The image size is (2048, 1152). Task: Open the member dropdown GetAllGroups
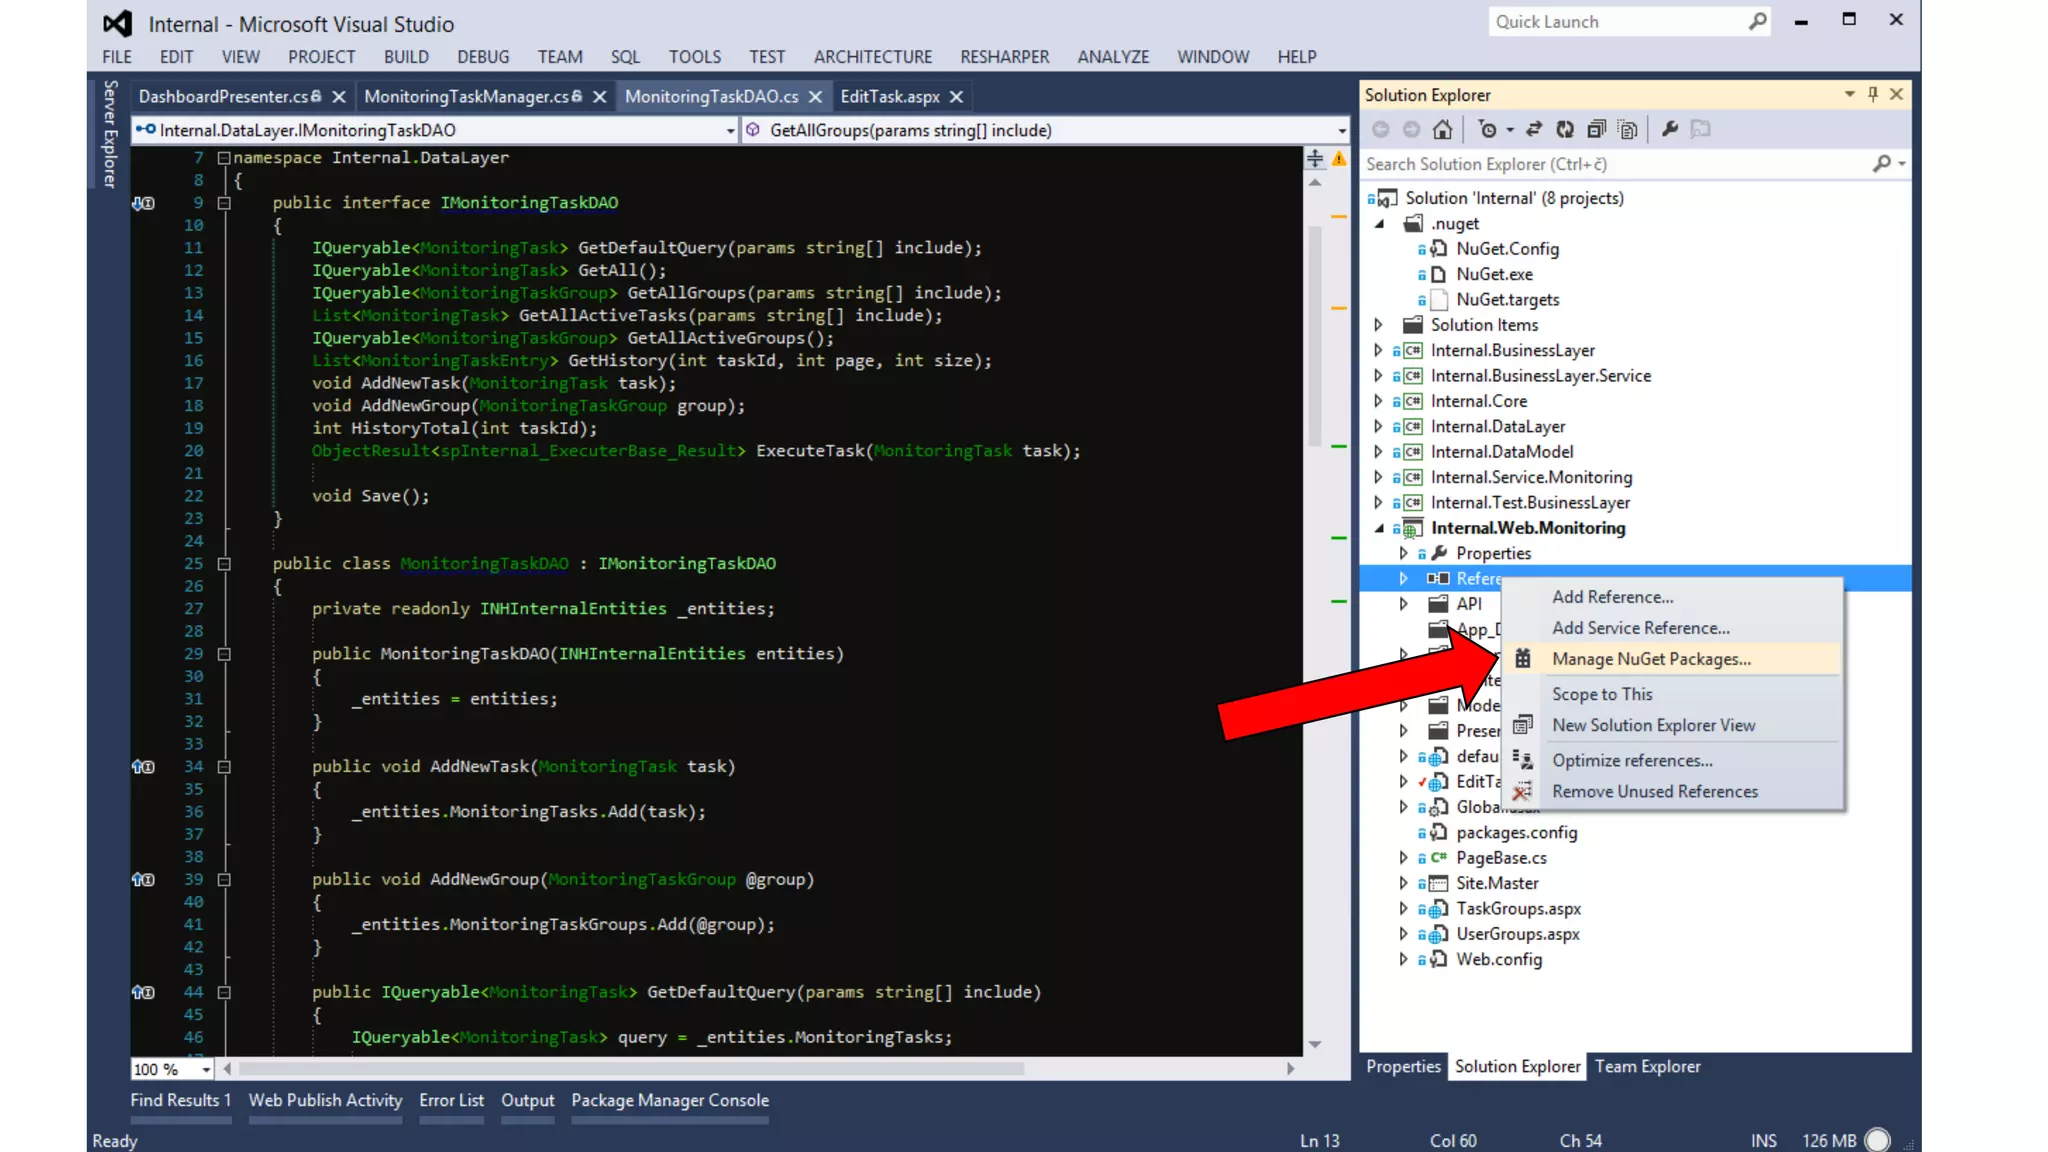pyautogui.click(x=1341, y=130)
